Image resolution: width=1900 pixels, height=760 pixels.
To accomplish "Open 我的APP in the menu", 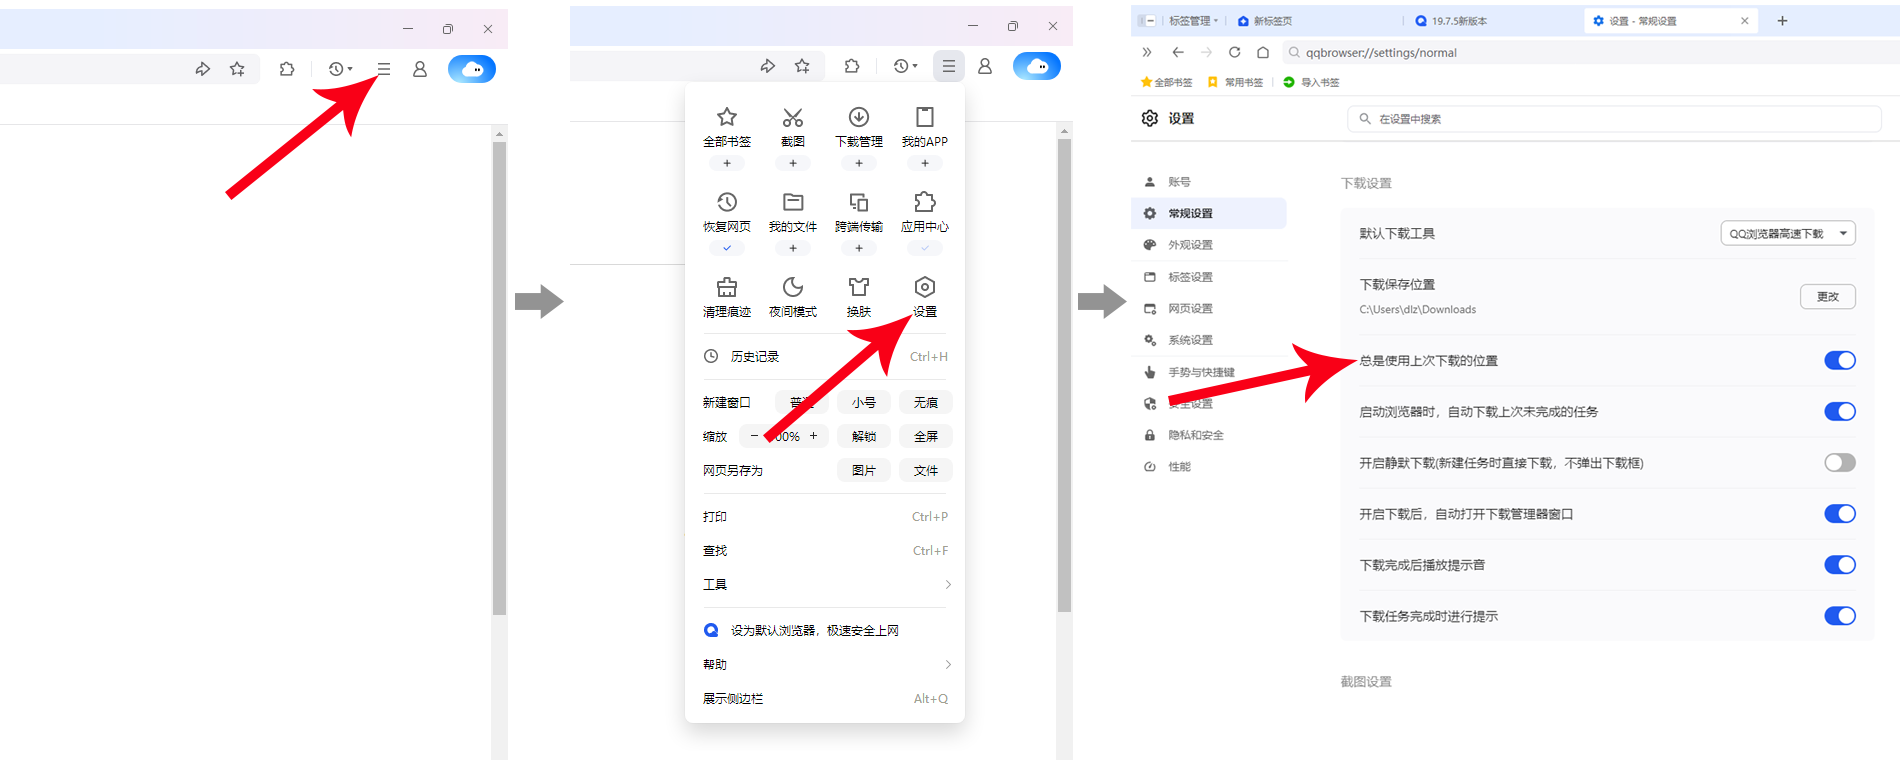I will tap(925, 127).
